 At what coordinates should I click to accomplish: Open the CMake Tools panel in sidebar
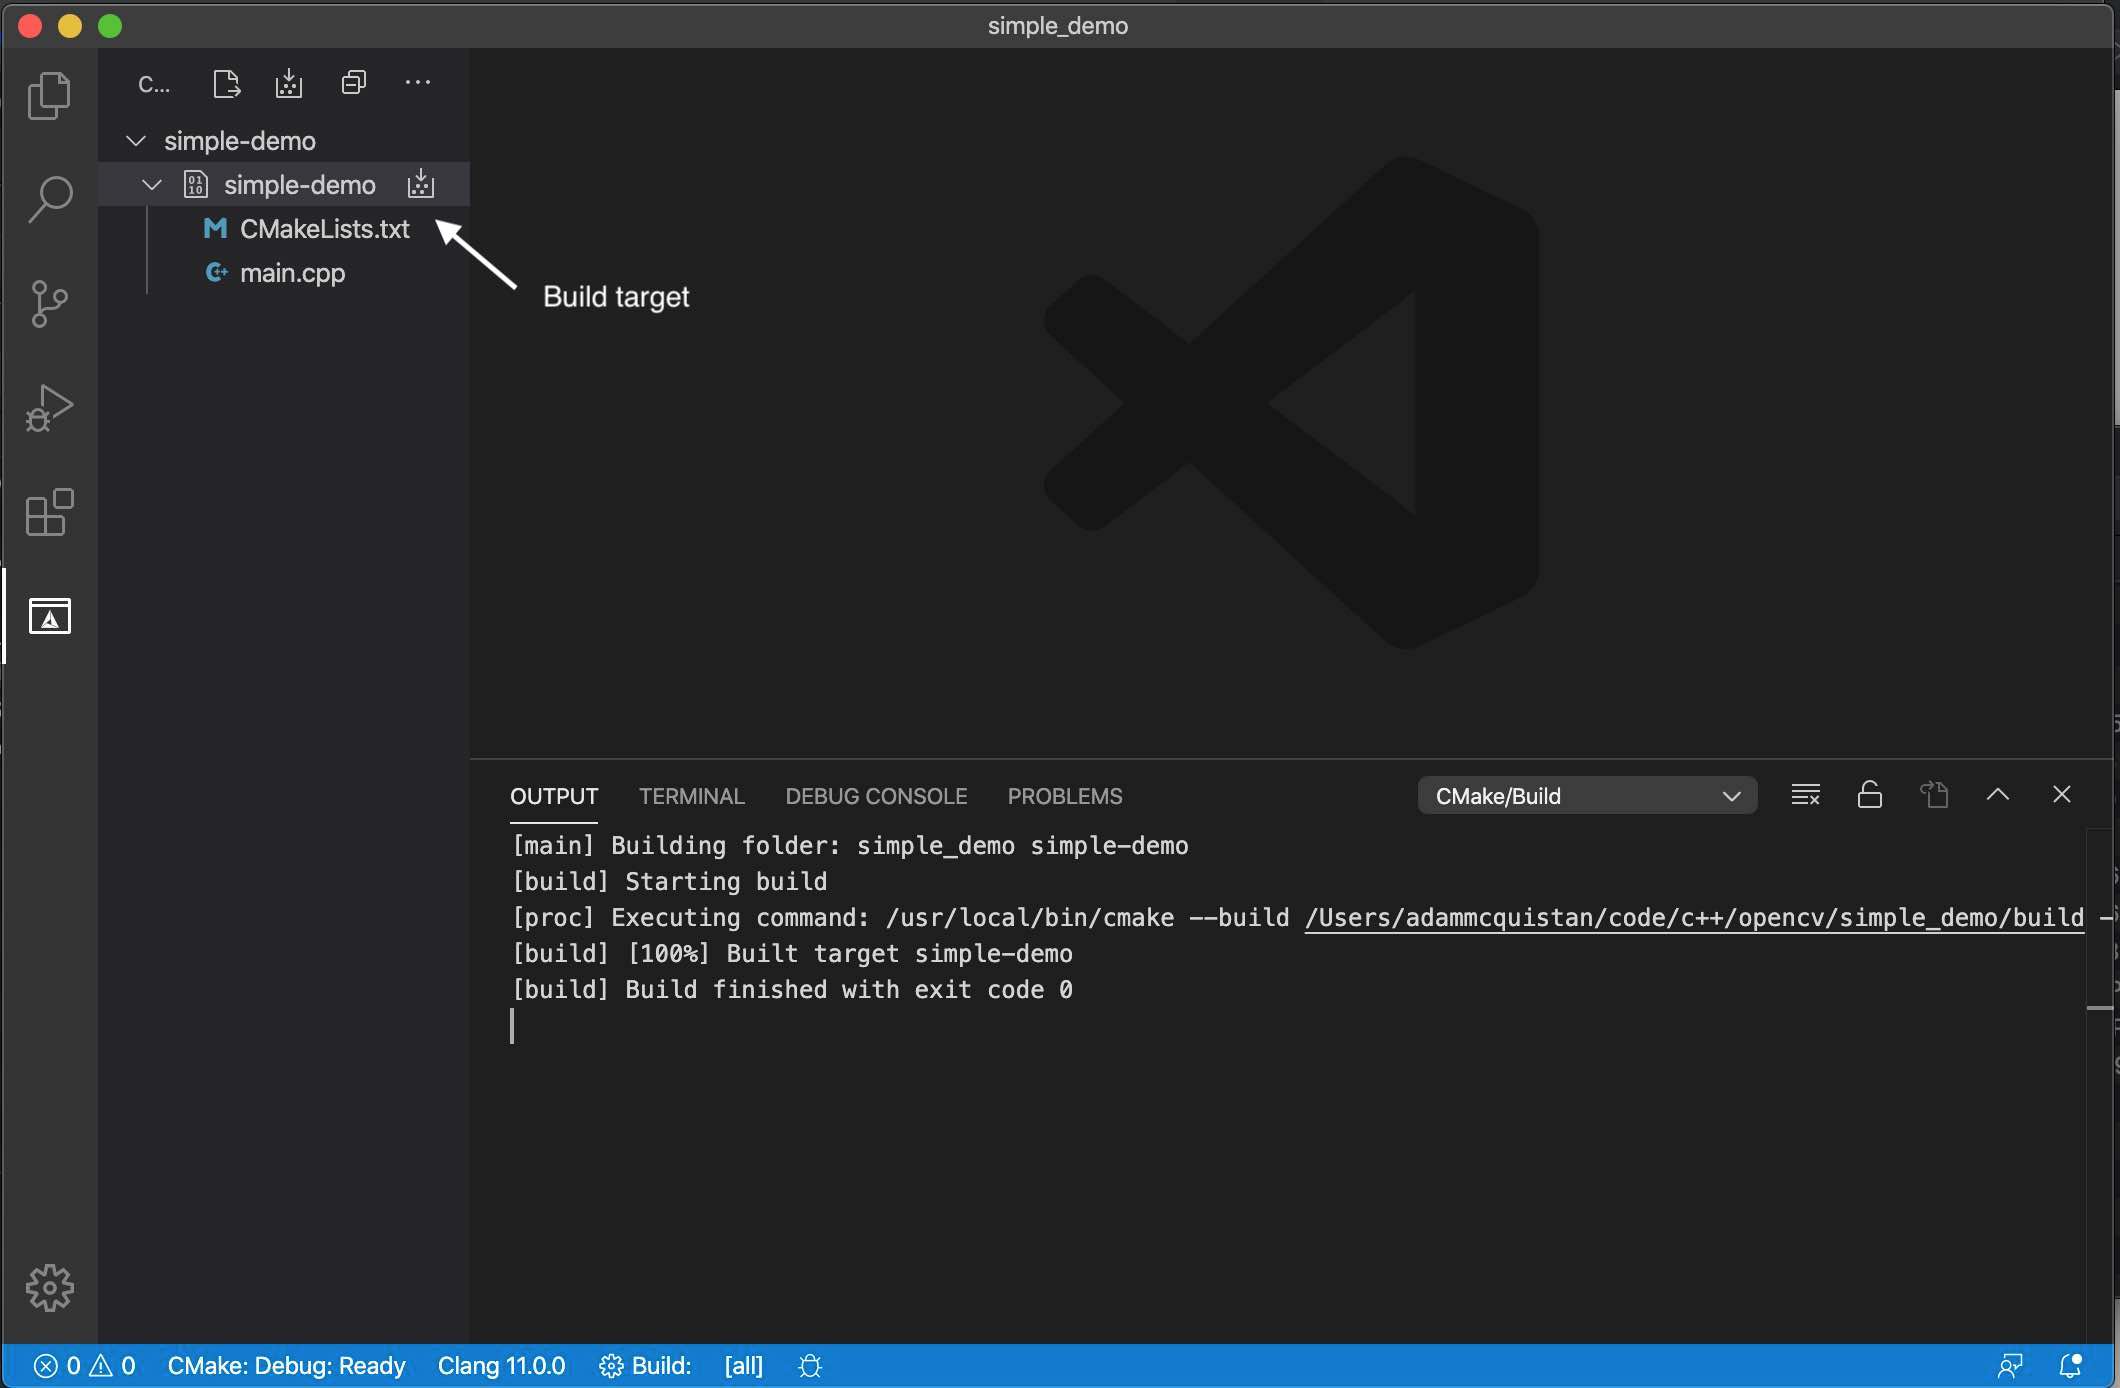(x=48, y=616)
